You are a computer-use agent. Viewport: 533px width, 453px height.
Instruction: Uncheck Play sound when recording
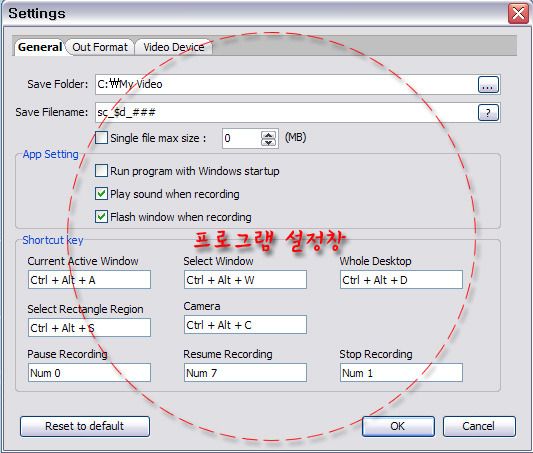point(101,194)
